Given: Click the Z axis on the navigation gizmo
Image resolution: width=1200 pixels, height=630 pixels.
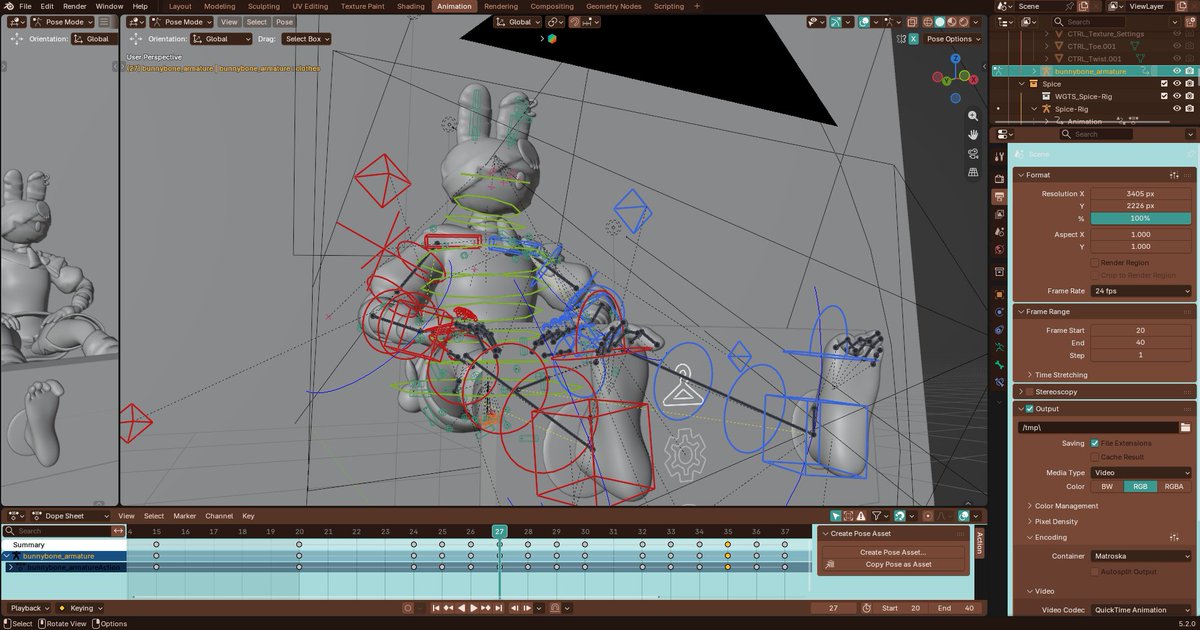Looking at the screenshot, I should 956,59.
